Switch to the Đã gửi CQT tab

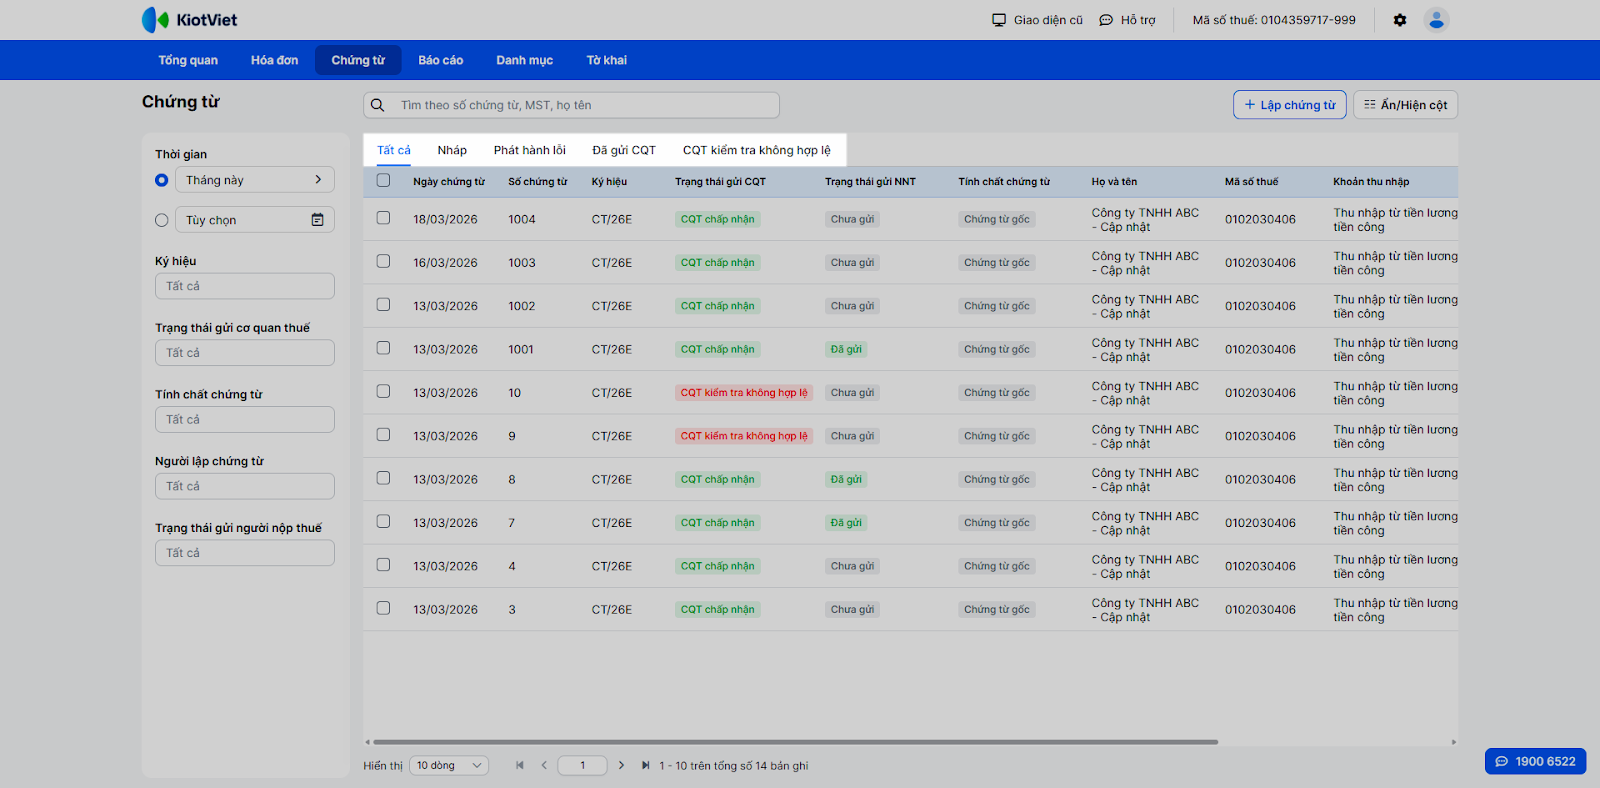(x=624, y=150)
